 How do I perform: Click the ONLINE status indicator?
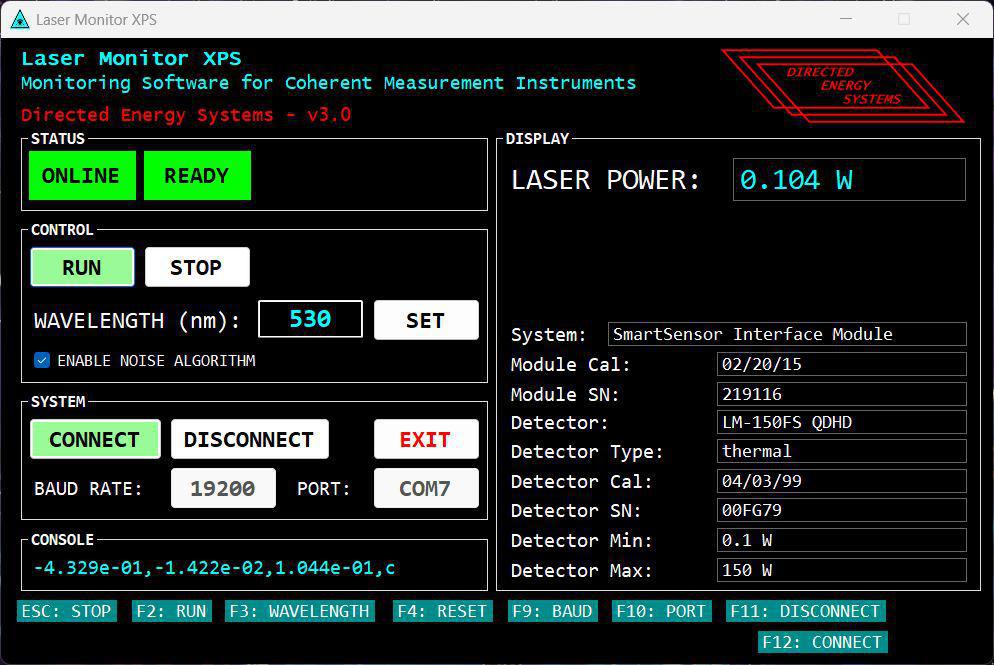[x=81, y=176]
